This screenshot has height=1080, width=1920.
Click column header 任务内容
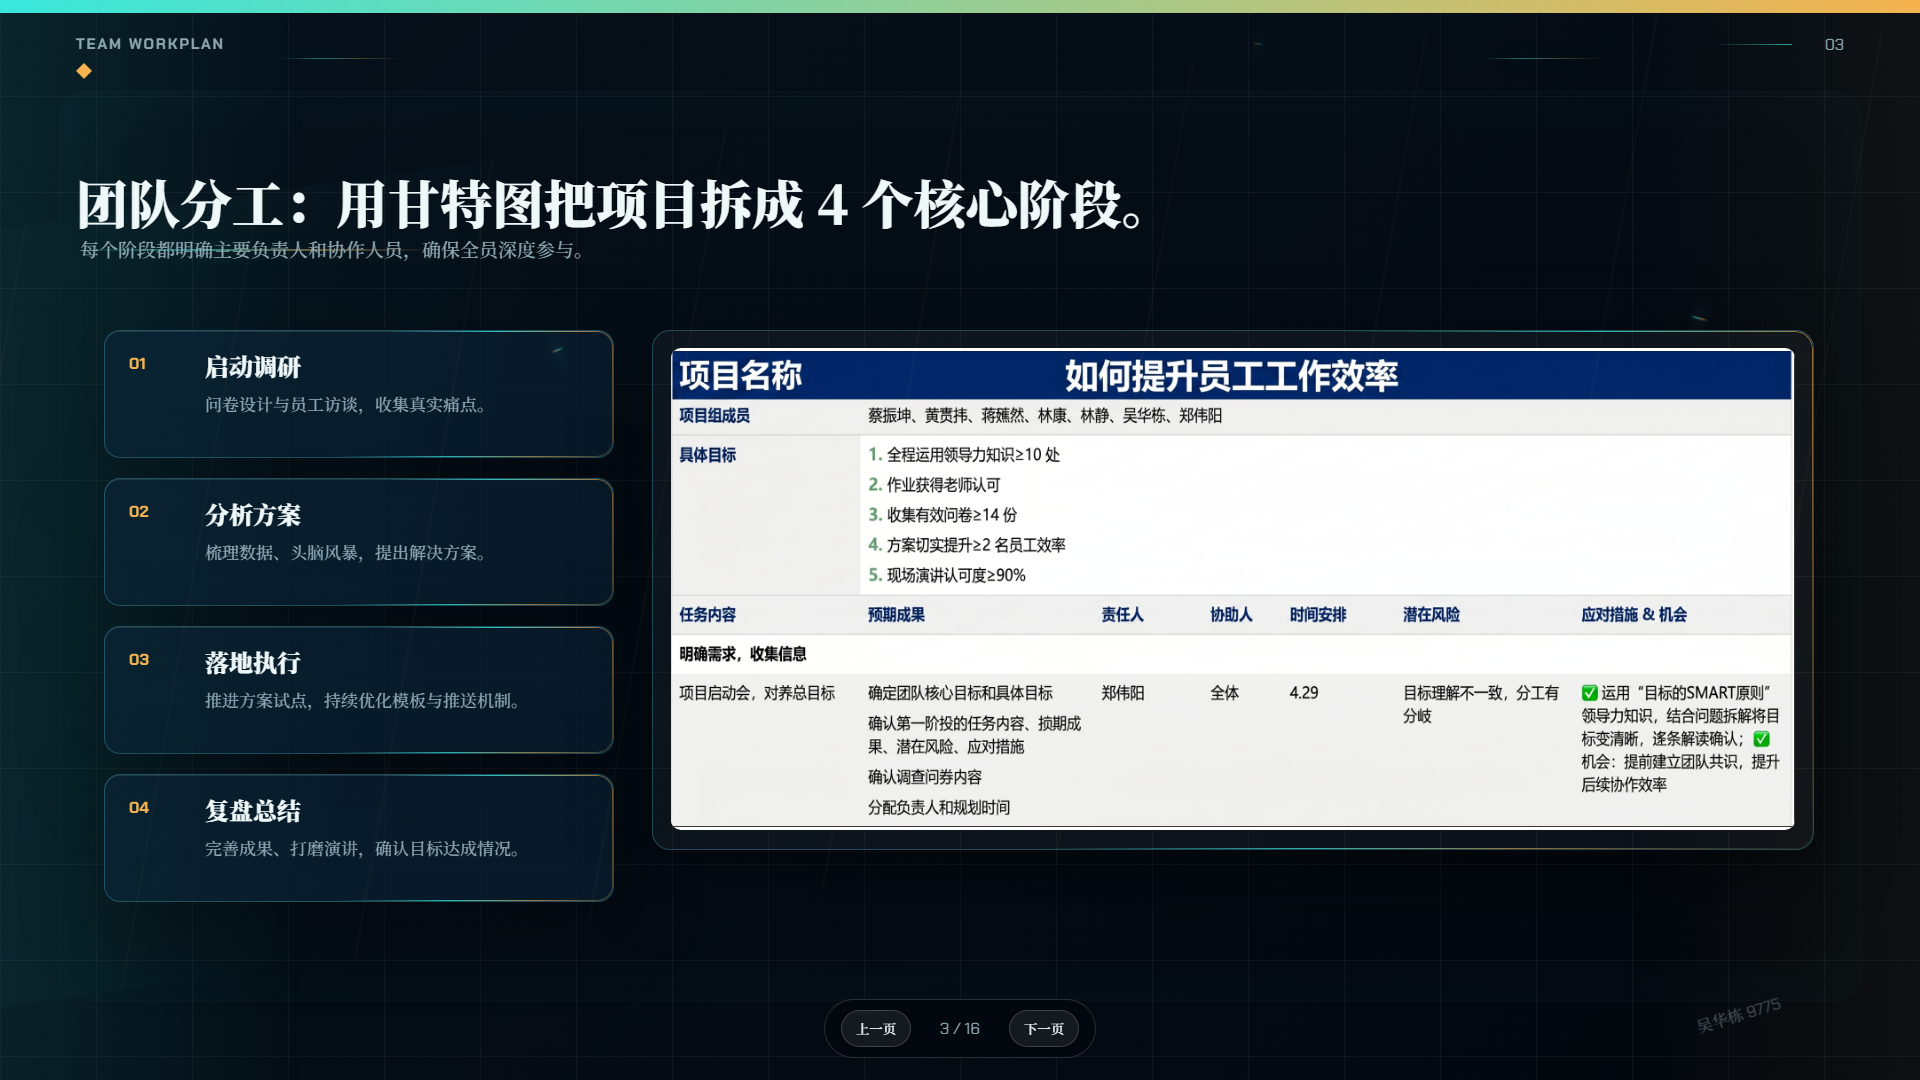(x=707, y=615)
